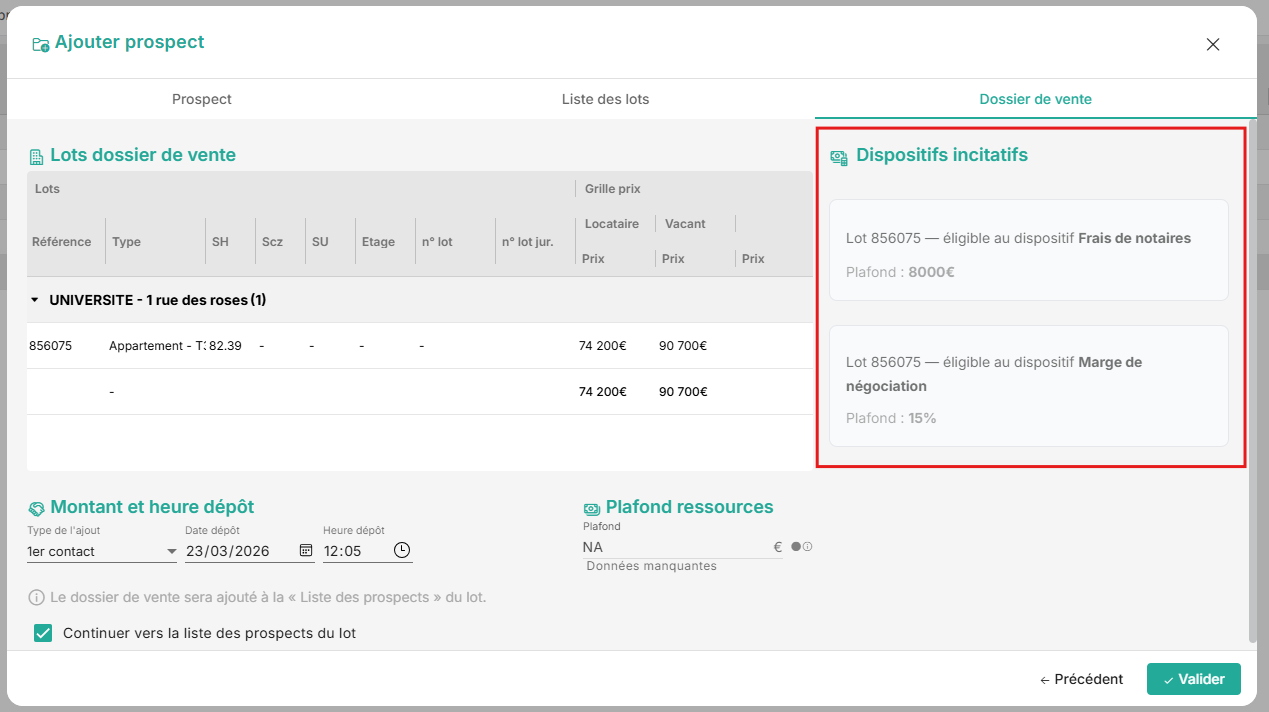
Task: Uncheck Continuer vers la liste des prospects
Action: tap(43, 633)
